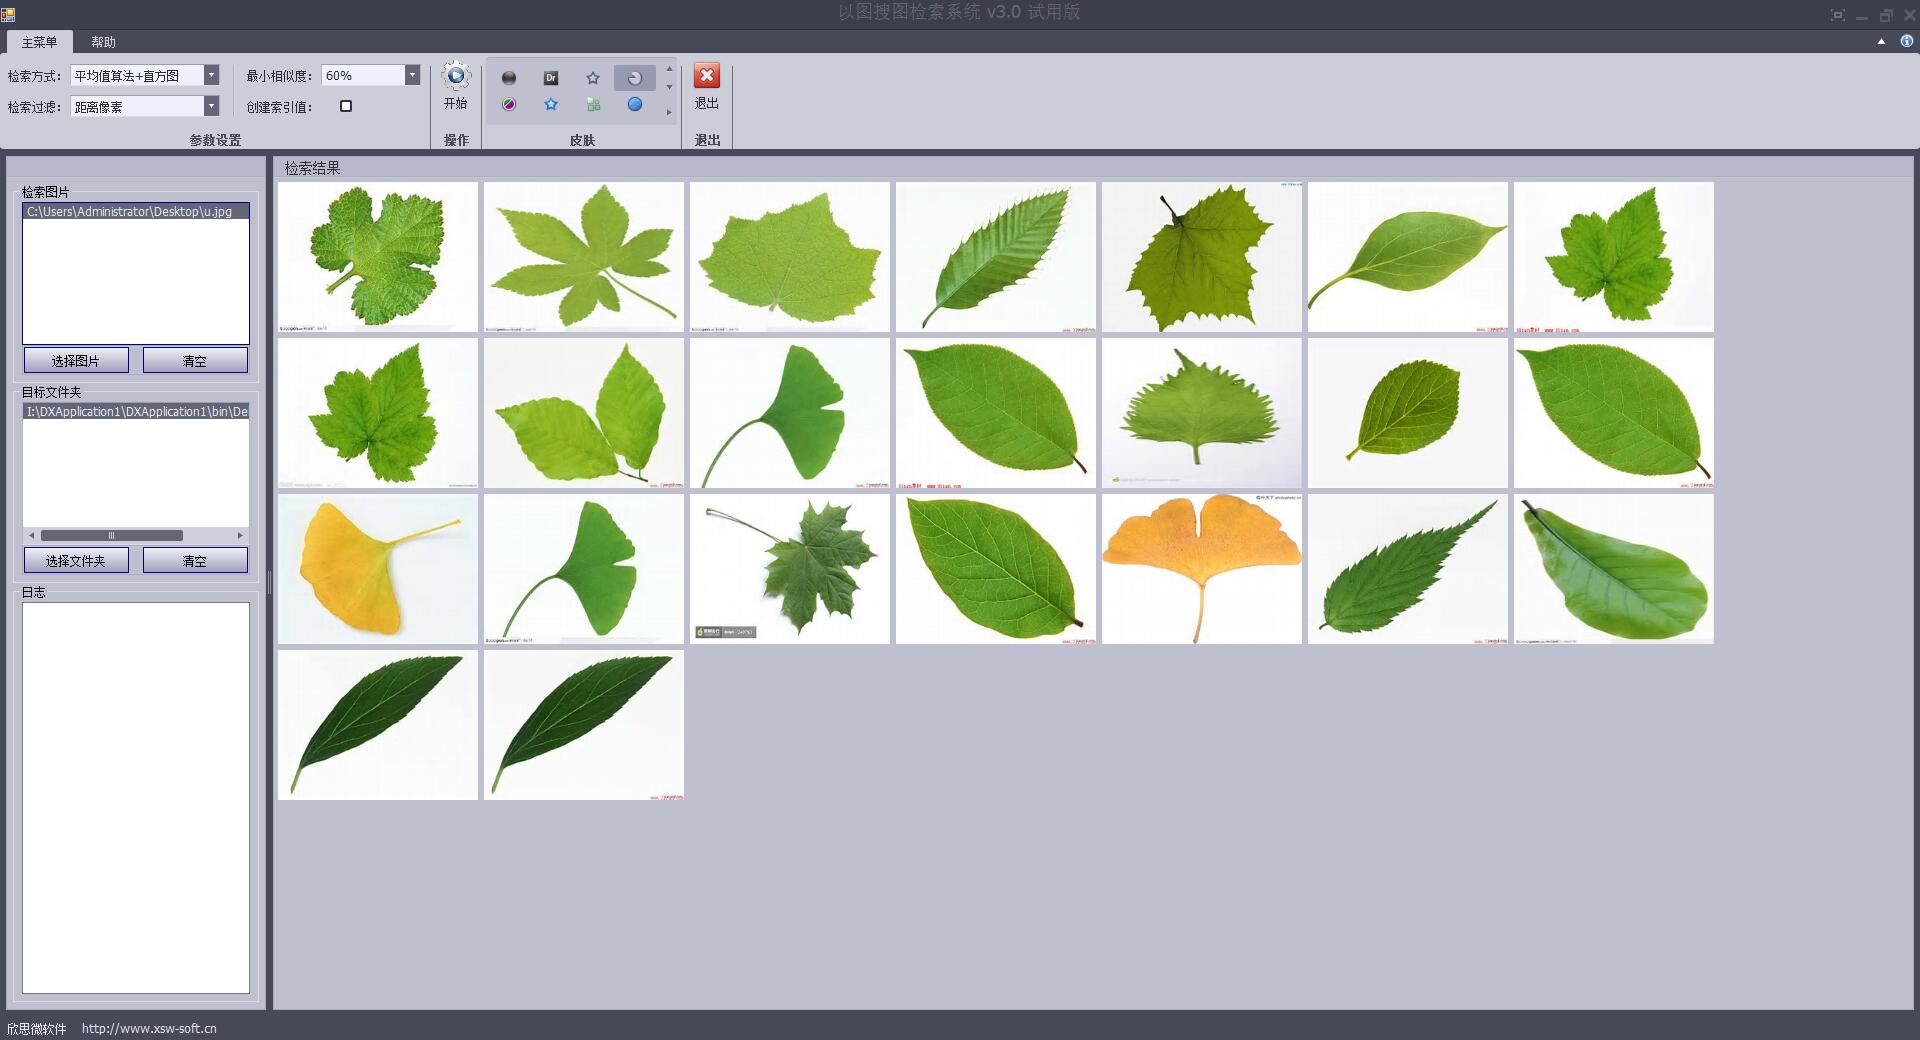Select the dark maple leaf with long stem
This screenshot has width=1920, height=1040.
(x=790, y=569)
